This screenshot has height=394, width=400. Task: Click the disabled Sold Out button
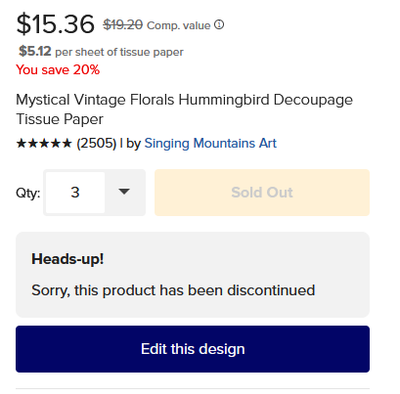[262, 192]
